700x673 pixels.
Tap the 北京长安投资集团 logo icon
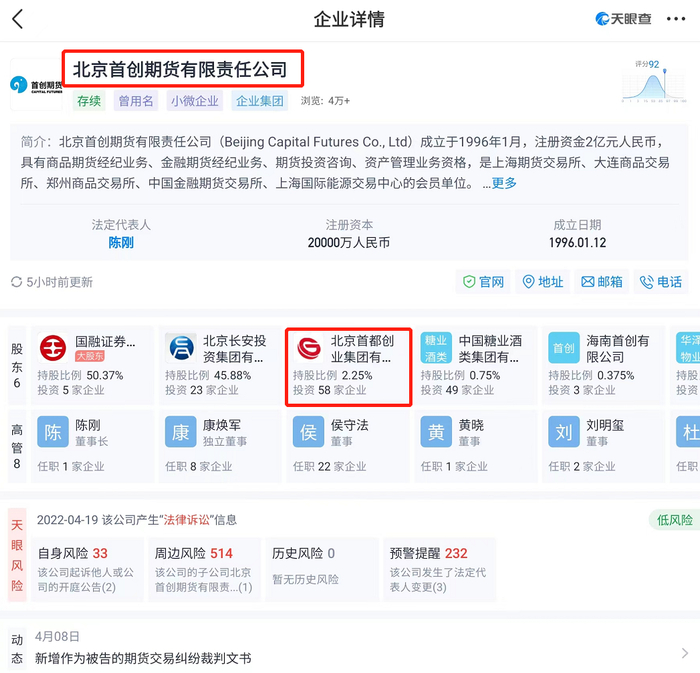coord(181,348)
